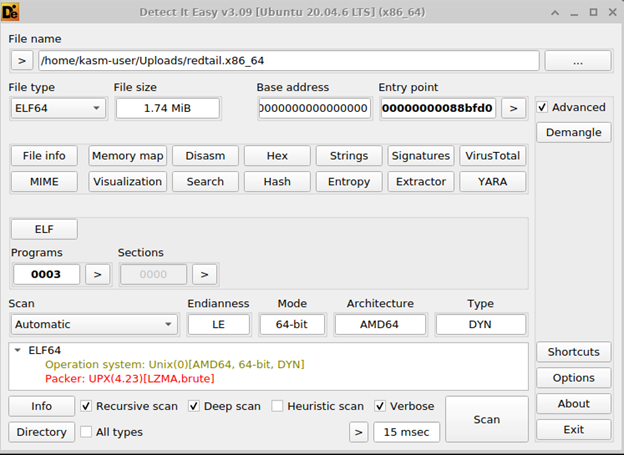
Task: Click the arrow button left of scan time
Action: point(358,432)
